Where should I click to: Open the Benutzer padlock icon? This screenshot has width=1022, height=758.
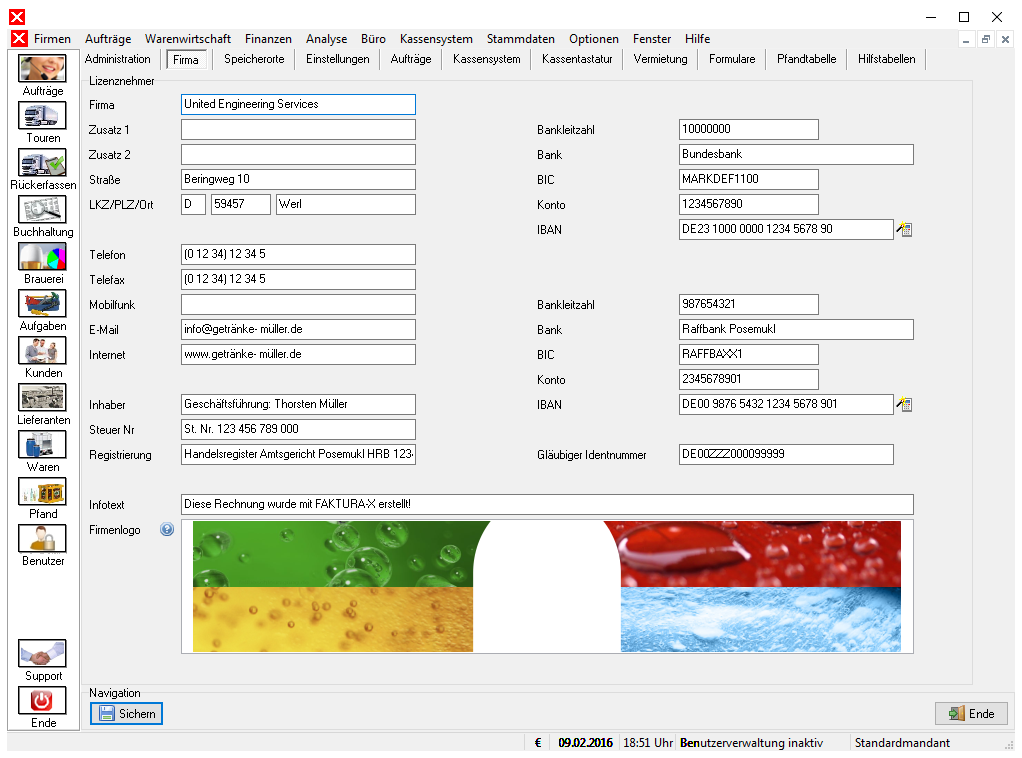[x=42, y=538]
